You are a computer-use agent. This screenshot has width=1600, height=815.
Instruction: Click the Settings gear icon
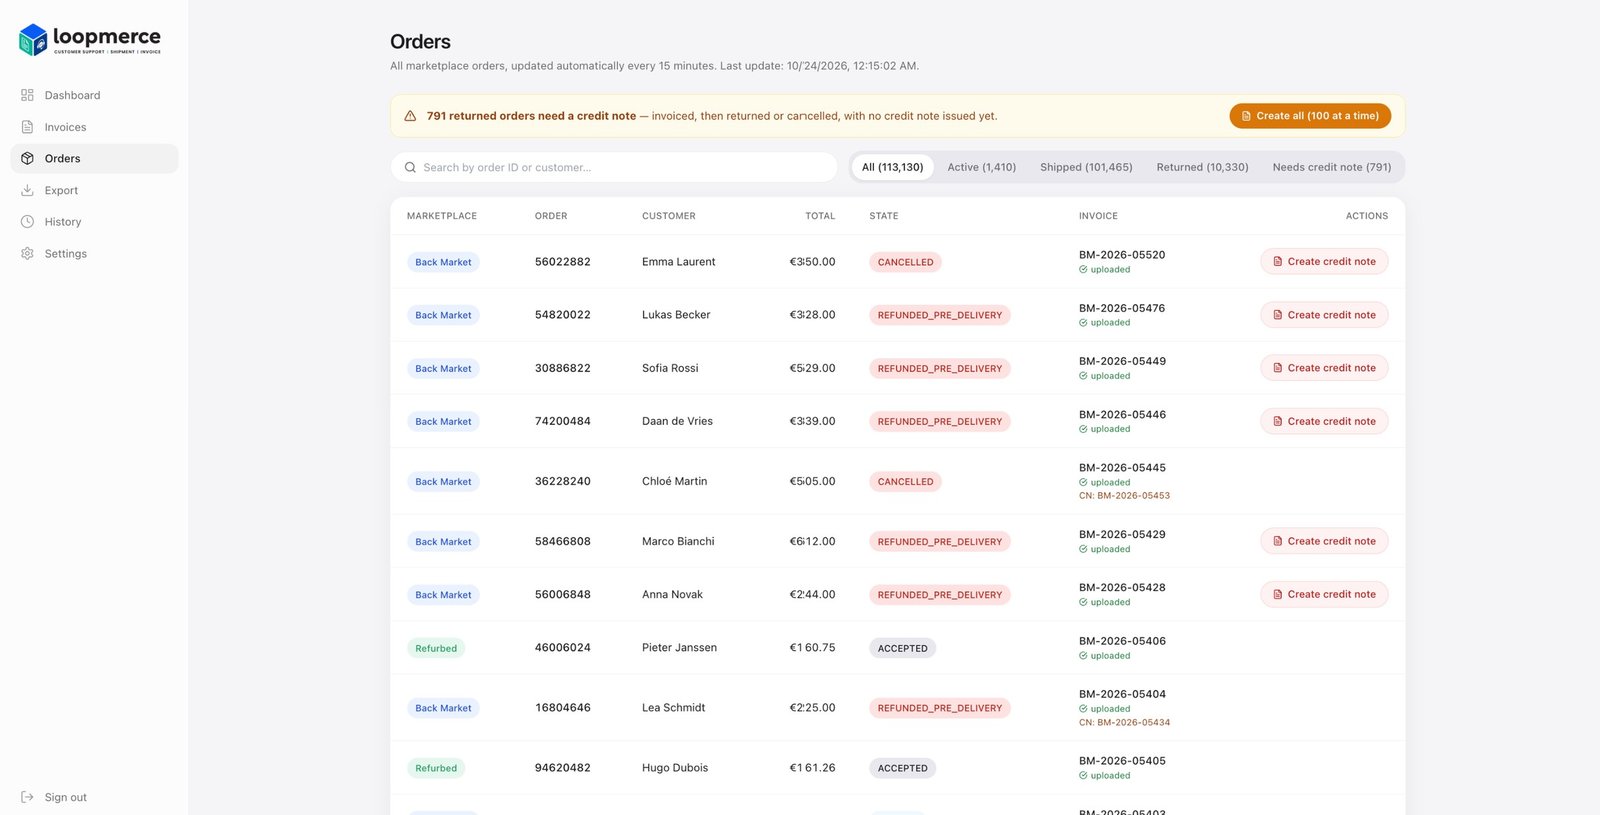click(x=27, y=254)
